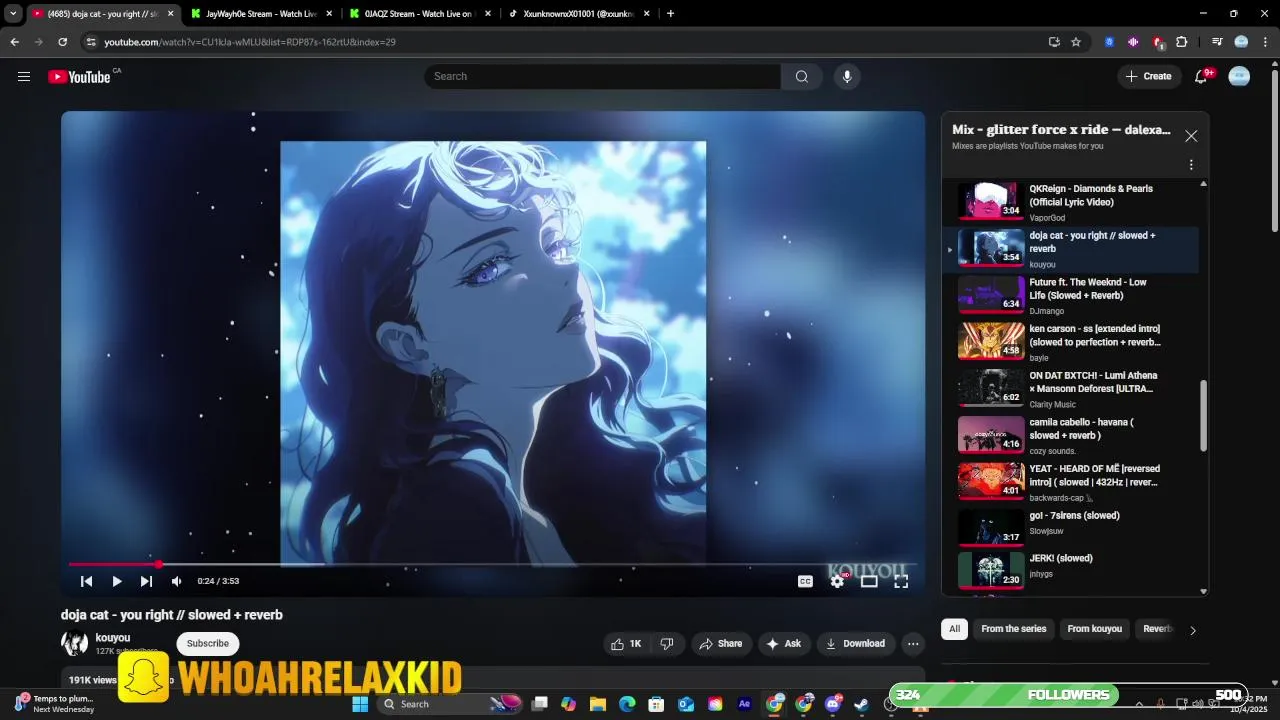Open the YouTube account avatar menu
The height and width of the screenshot is (720, 1280).
(1239, 77)
